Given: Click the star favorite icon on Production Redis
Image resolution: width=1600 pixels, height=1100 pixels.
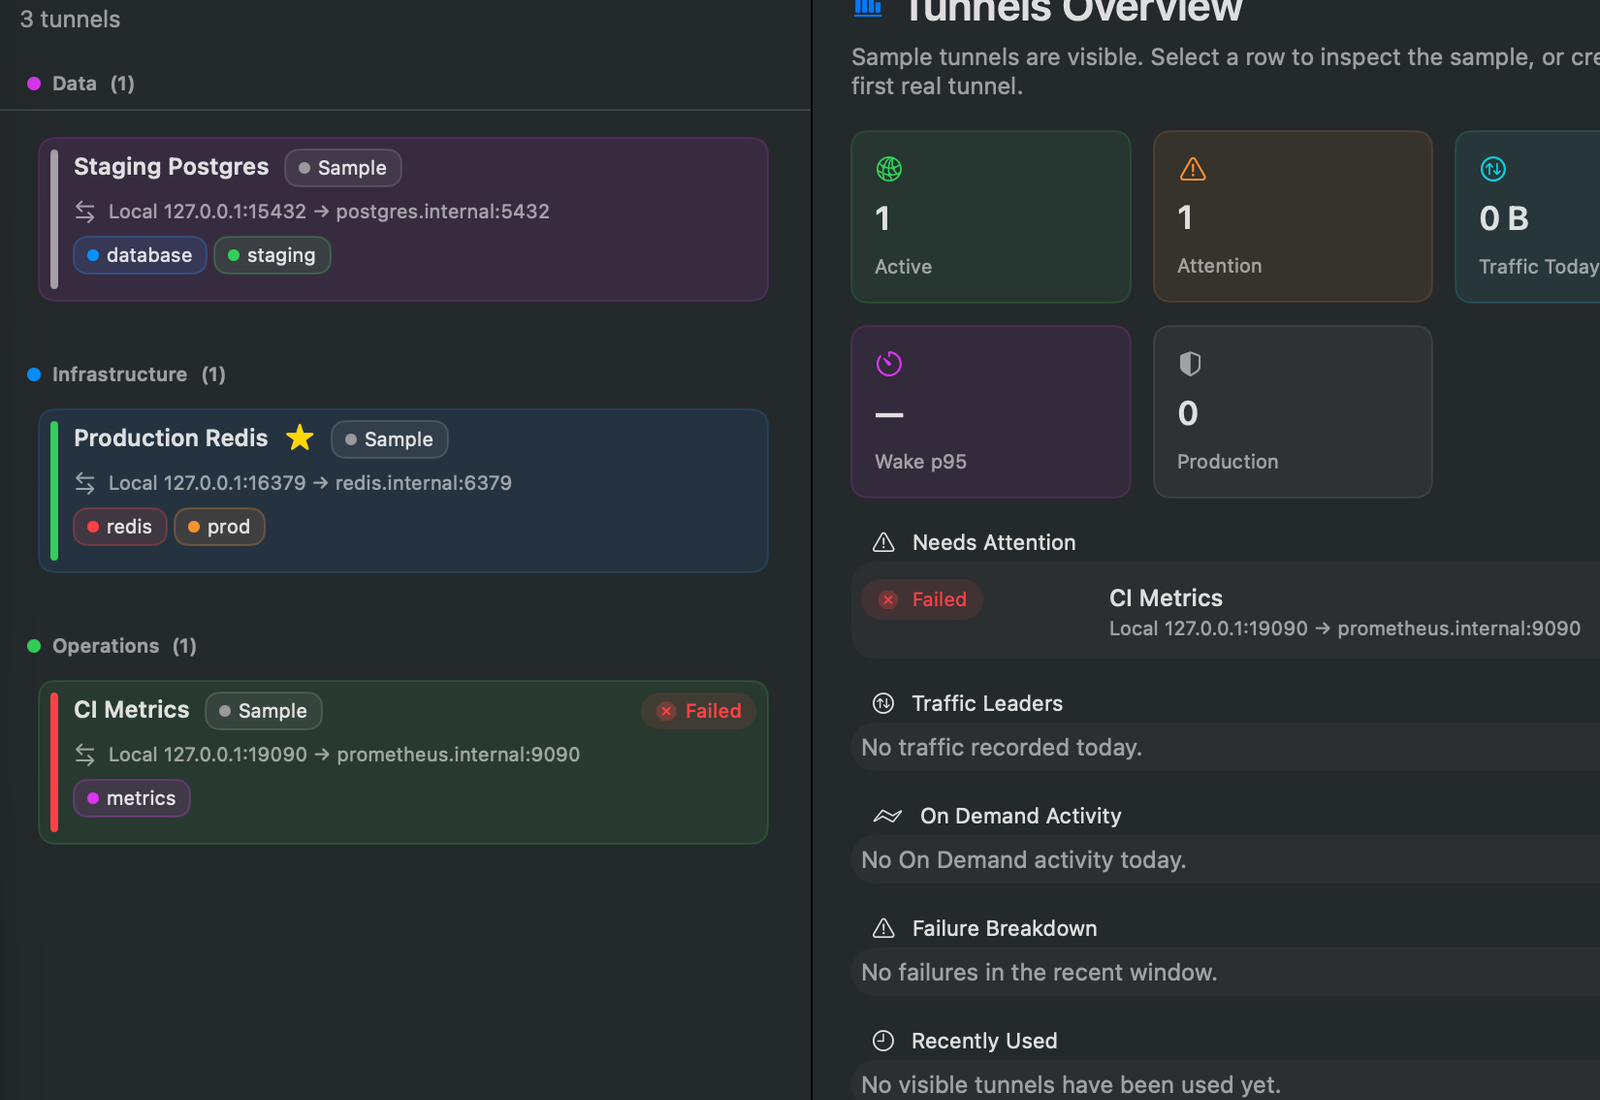Looking at the screenshot, I should 300,438.
